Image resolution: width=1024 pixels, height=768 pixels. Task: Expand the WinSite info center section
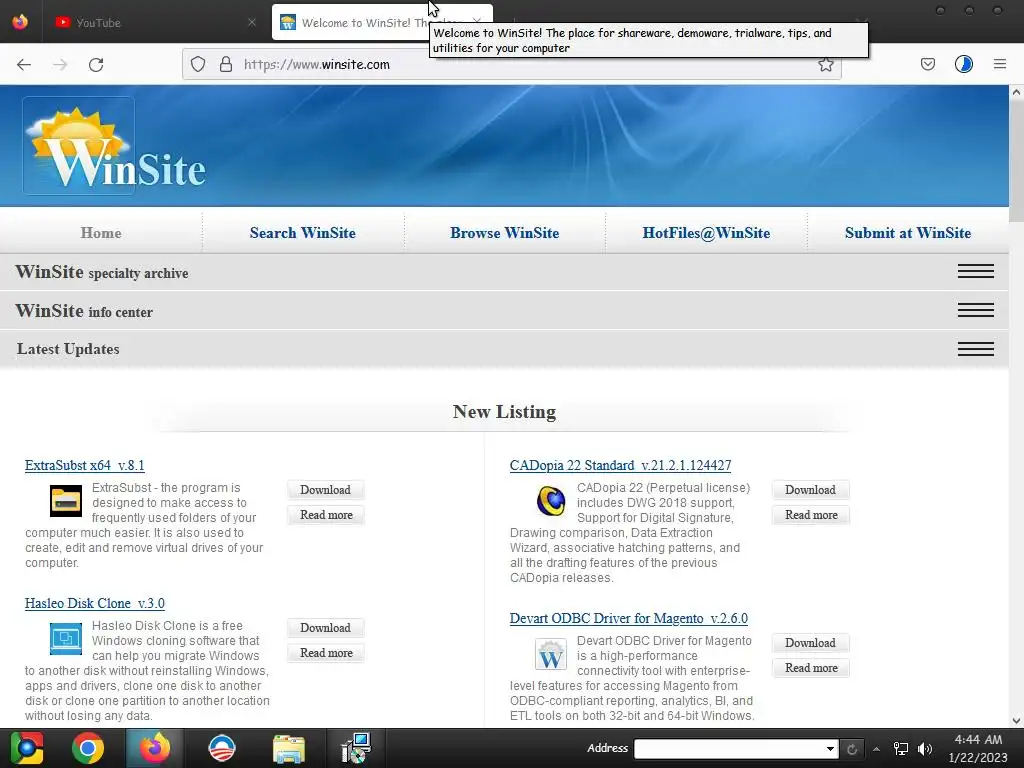tap(976, 310)
